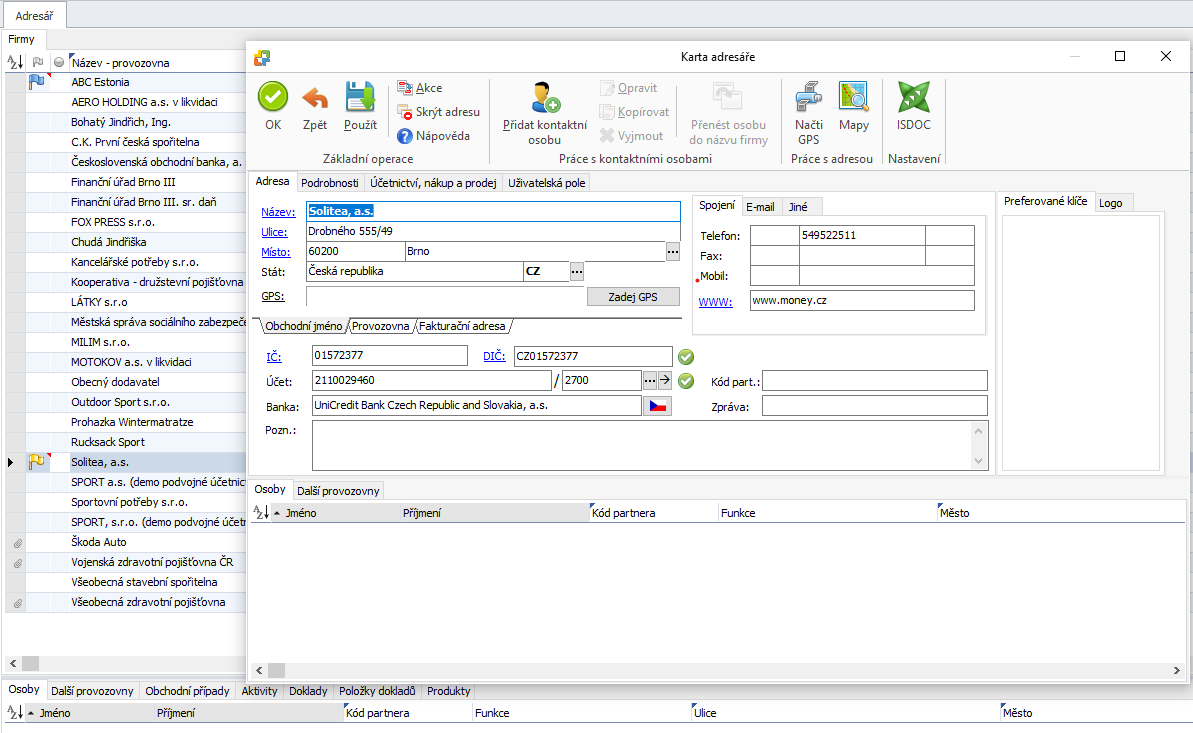Click the WWW link label
The image size is (1193, 733).
[715, 302]
